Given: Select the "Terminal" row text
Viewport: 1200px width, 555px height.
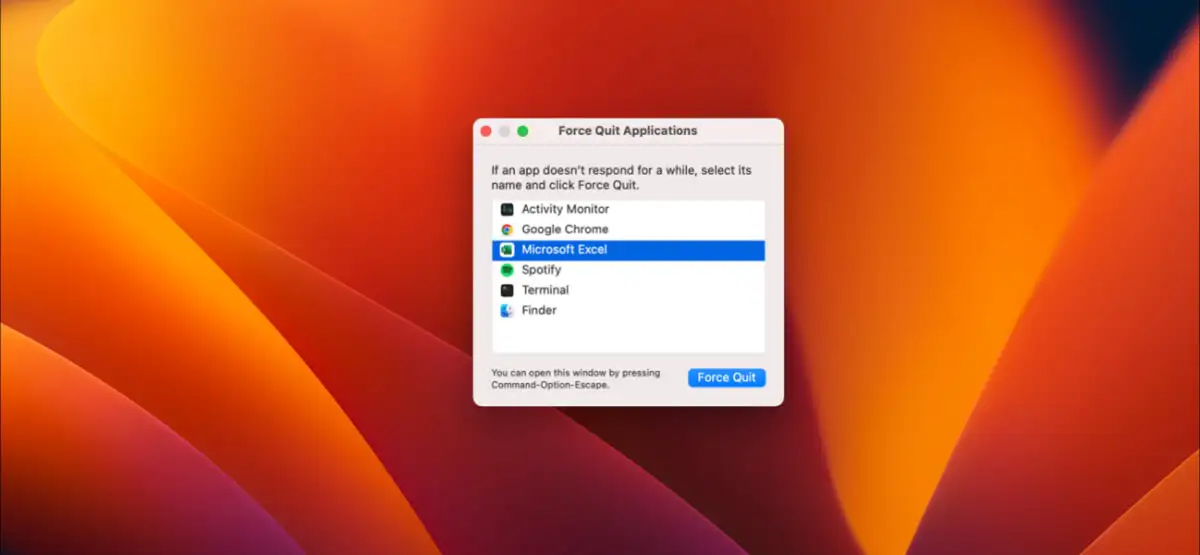Looking at the screenshot, I should click(x=545, y=290).
